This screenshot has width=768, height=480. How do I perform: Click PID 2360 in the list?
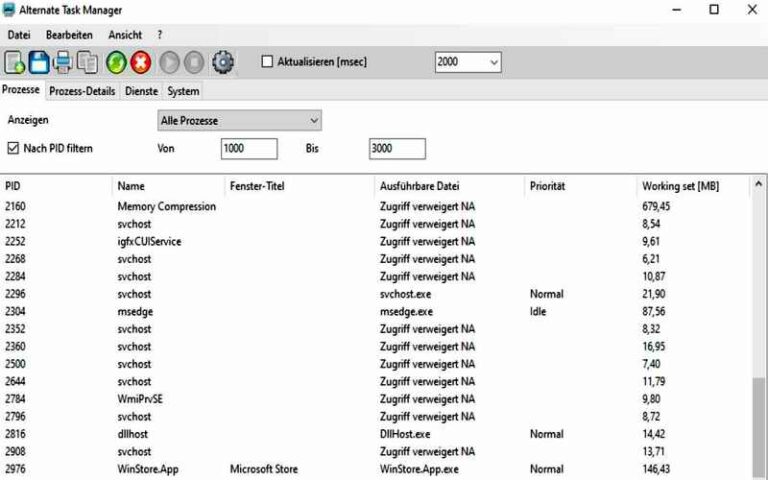tap(15, 346)
